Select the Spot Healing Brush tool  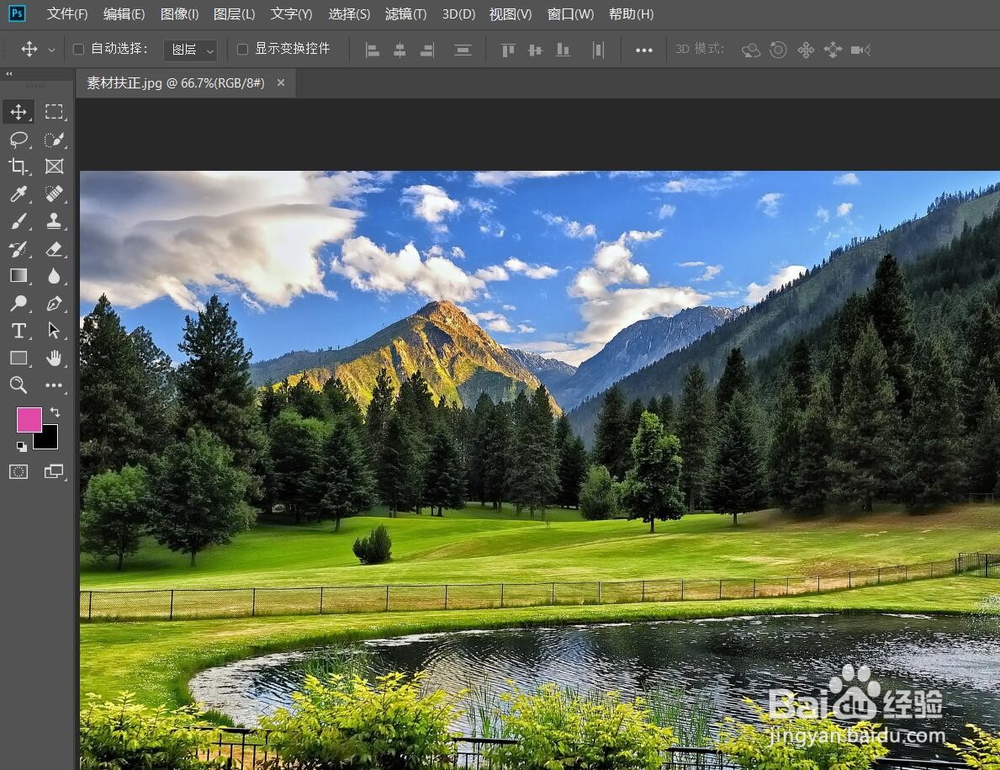[x=54, y=193]
